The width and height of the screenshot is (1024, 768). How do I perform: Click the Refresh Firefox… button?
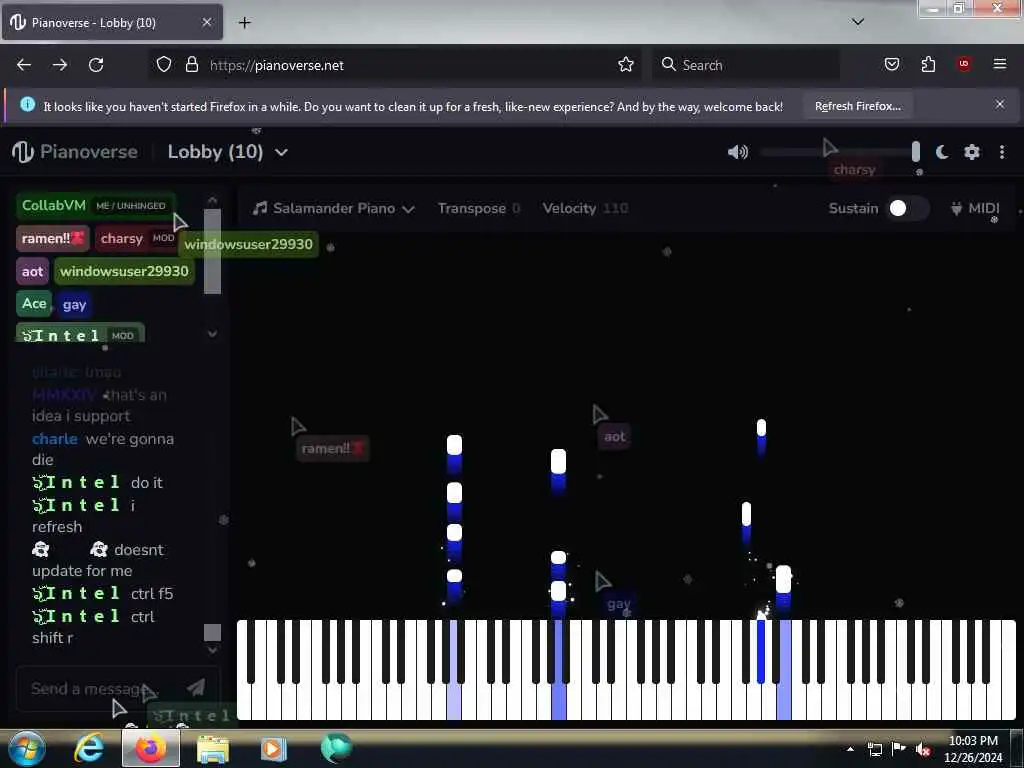click(857, 106)
